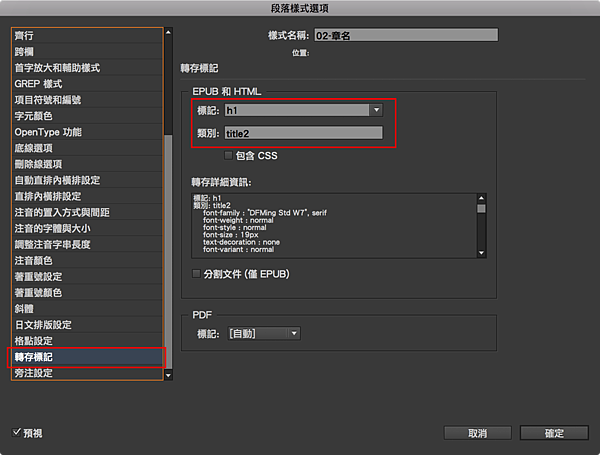Open 格點設定 category
The height and width of the screenshot is (455, 600).
click(x=87, y=341)
